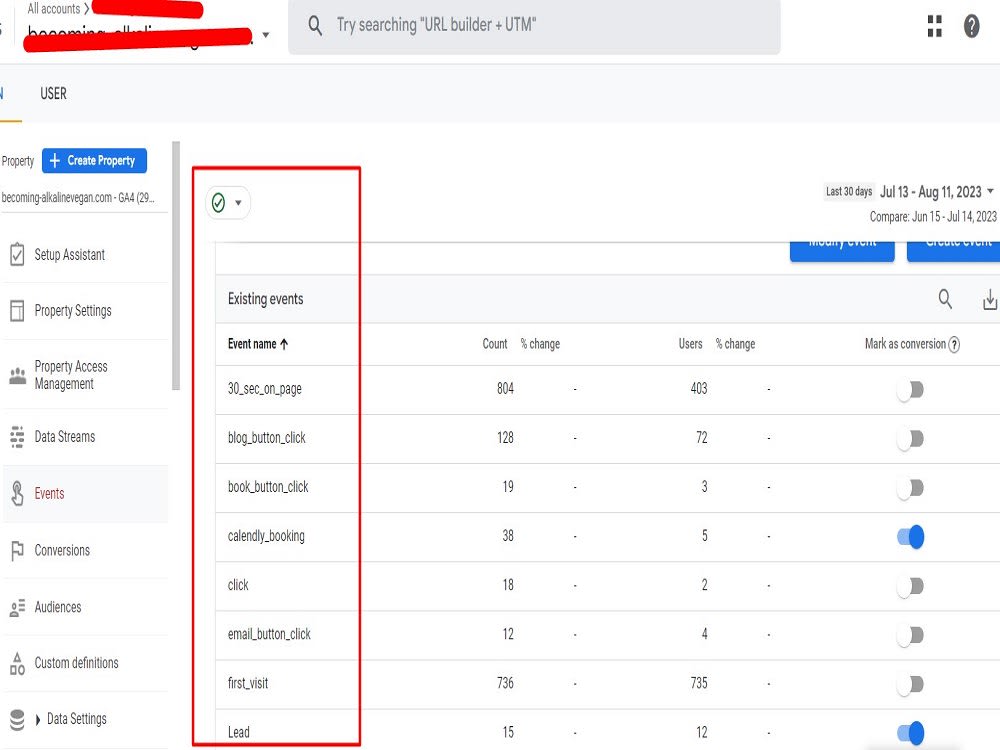Toggle conversion for book_button_click
The width and height of the screenshot is (1000, 750).
point(910,487)
